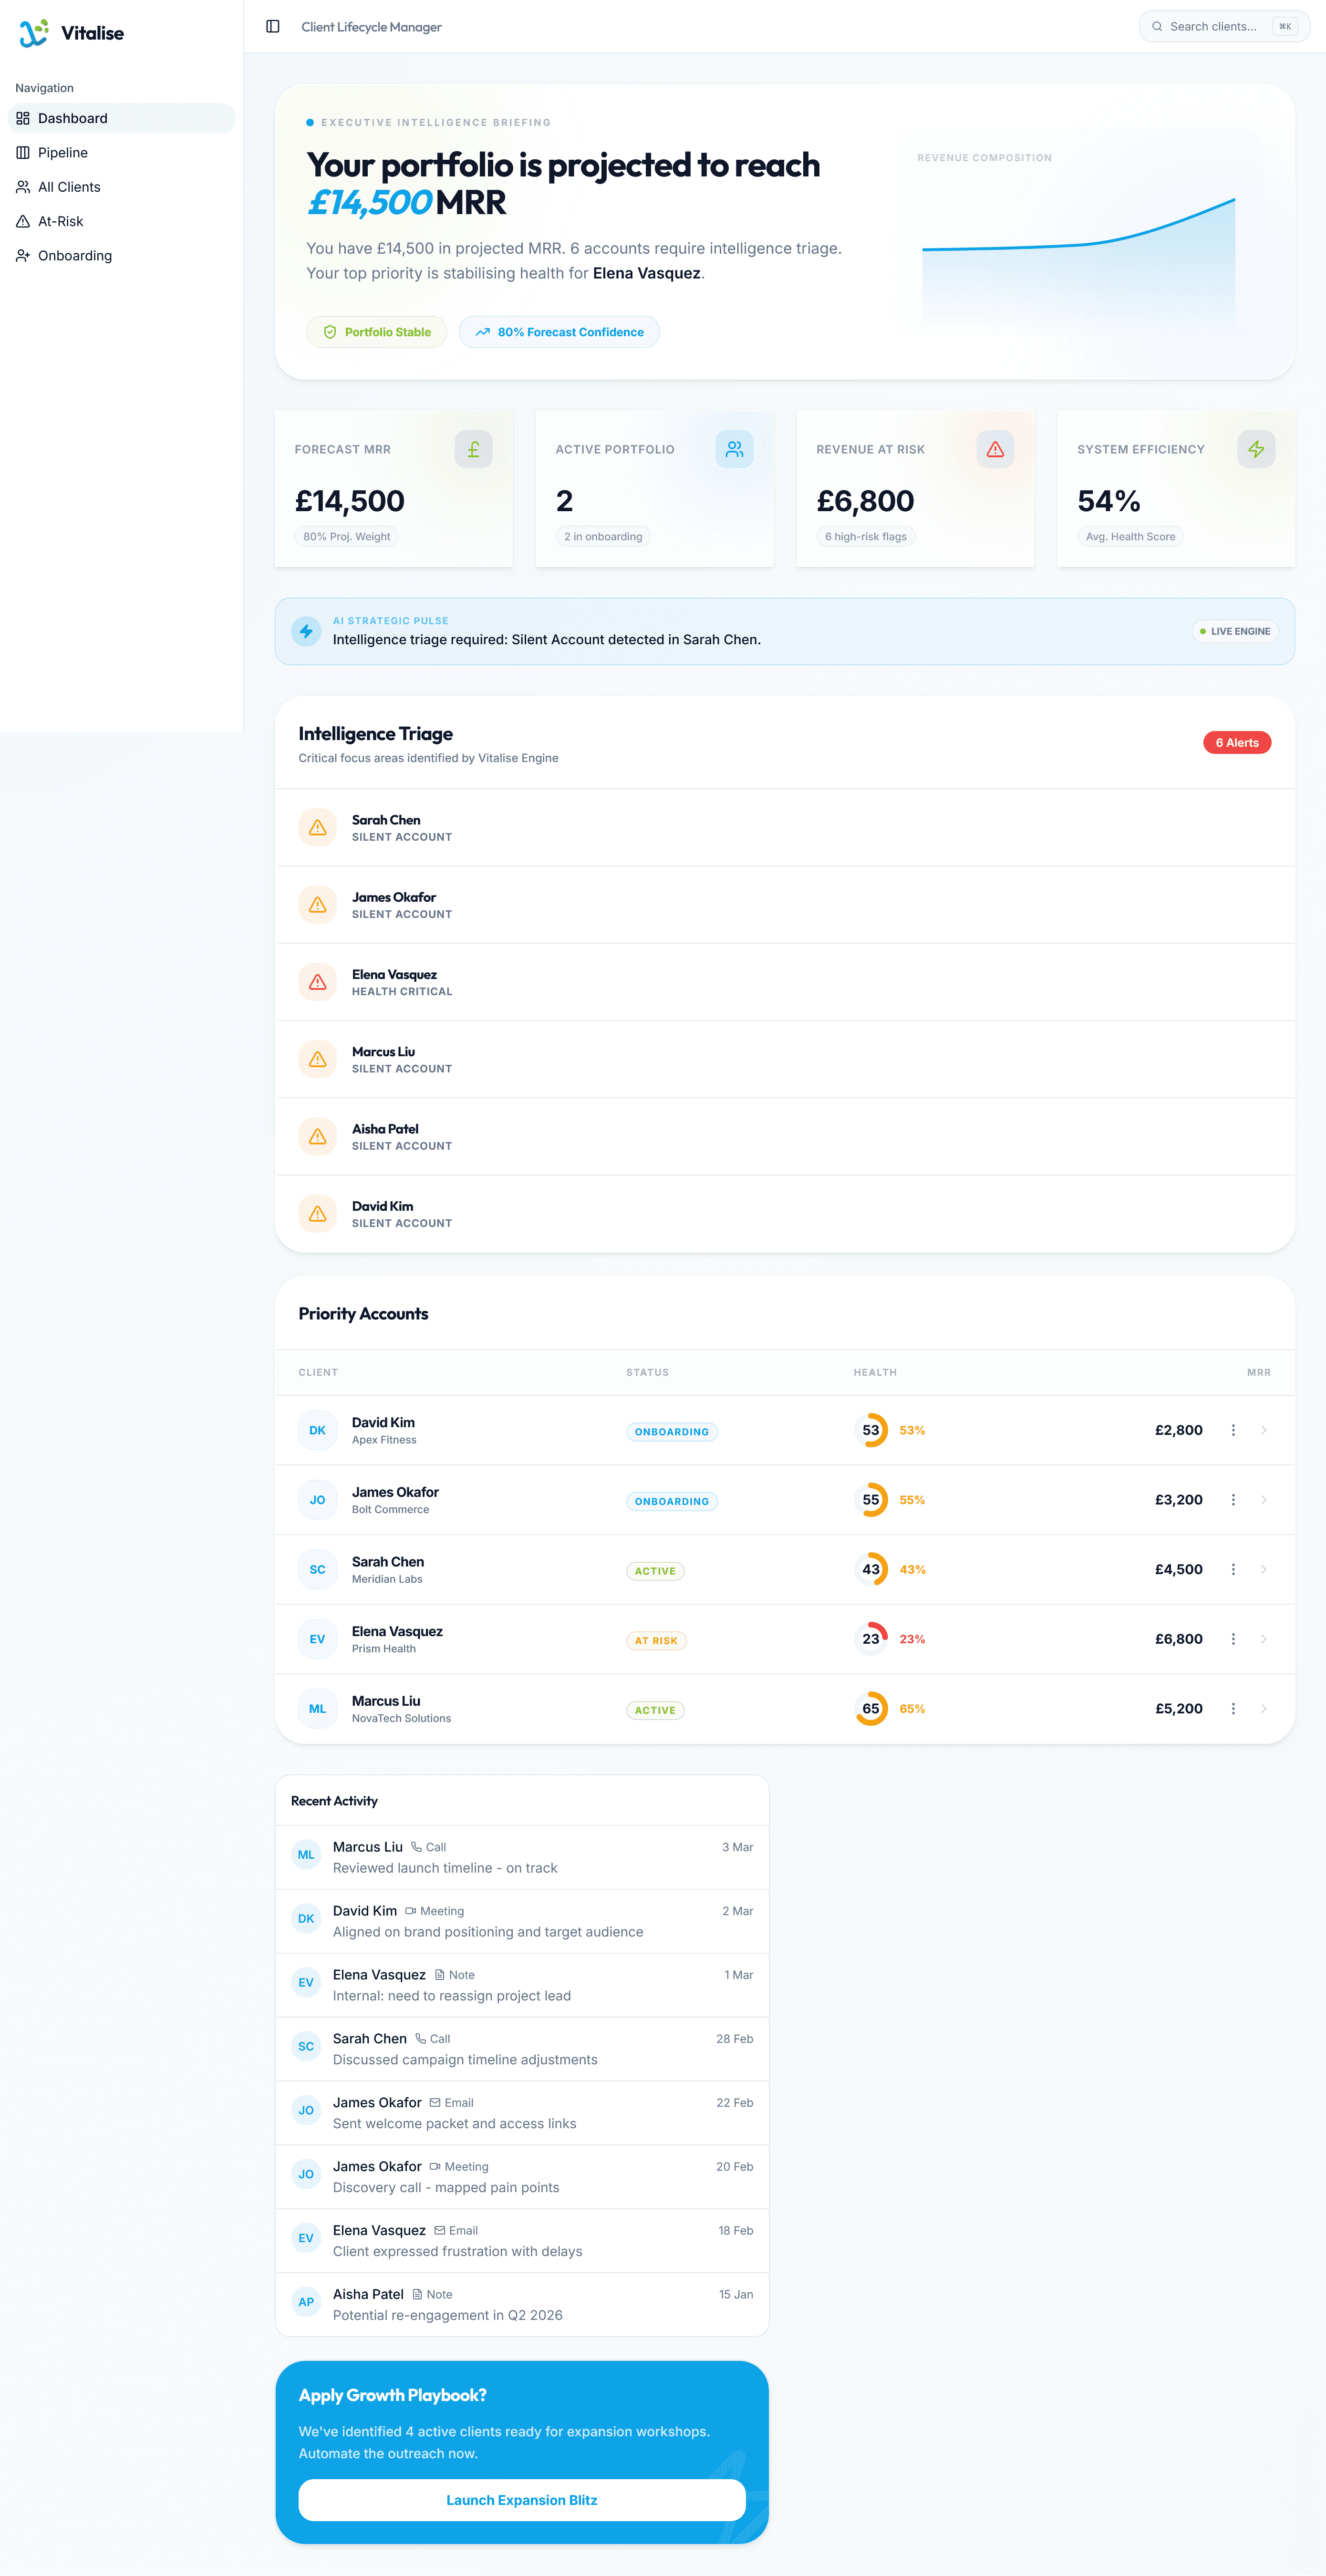Open David Kim's row options menu
1326x2576 pixels.
pos(1233,1430)
